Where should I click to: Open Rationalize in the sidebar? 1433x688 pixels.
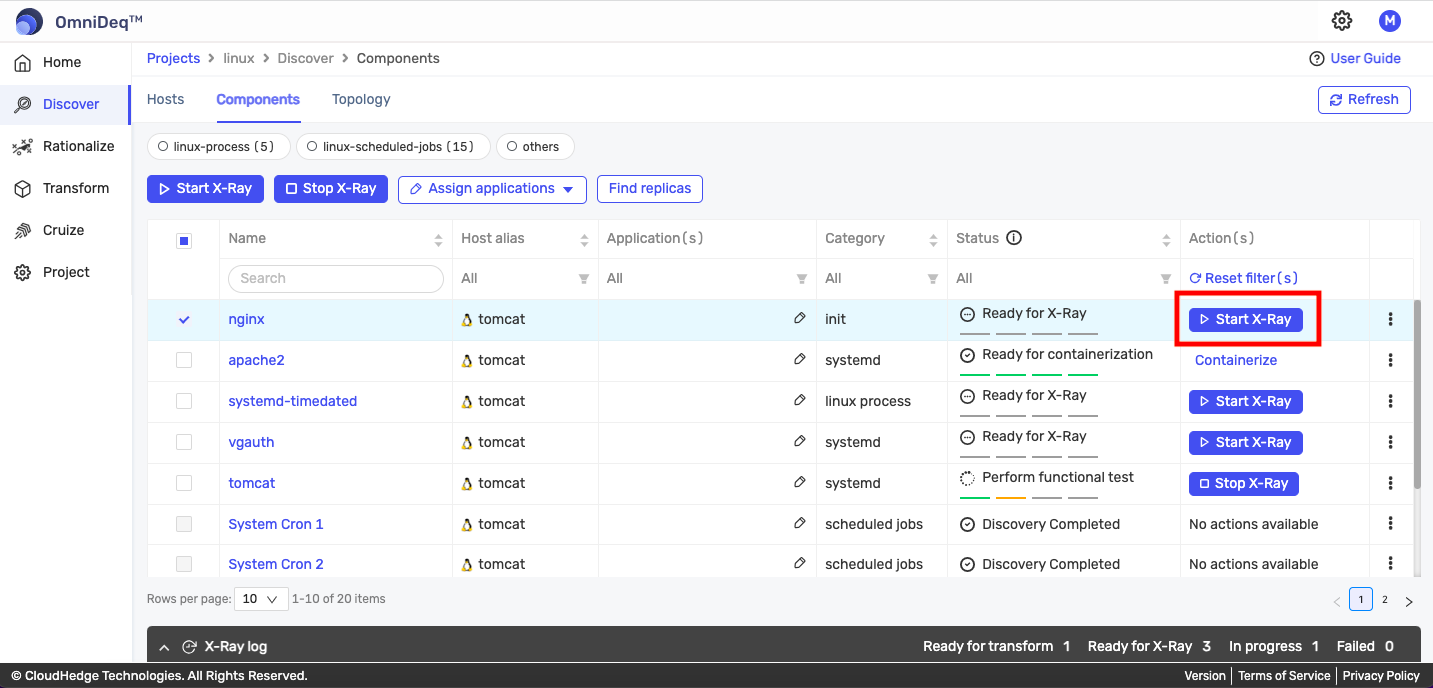click(78, 146)
